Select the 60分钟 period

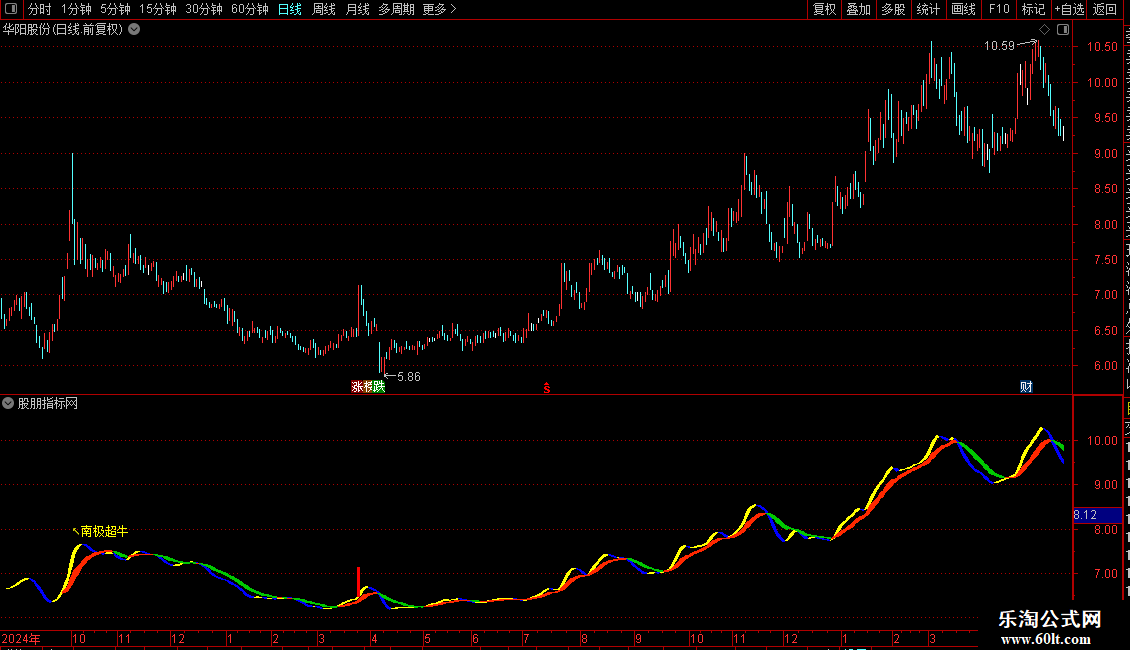click(x=250, y=9)
